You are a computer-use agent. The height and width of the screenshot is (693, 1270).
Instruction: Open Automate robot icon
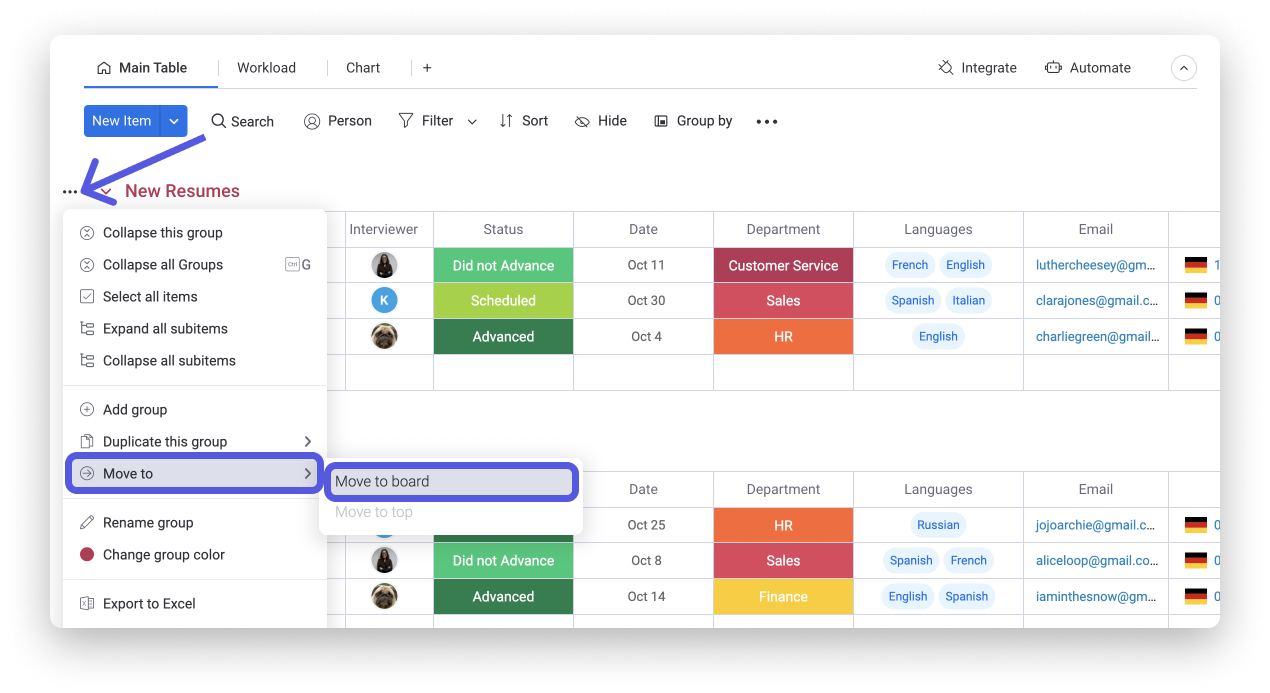[1053, 68]
